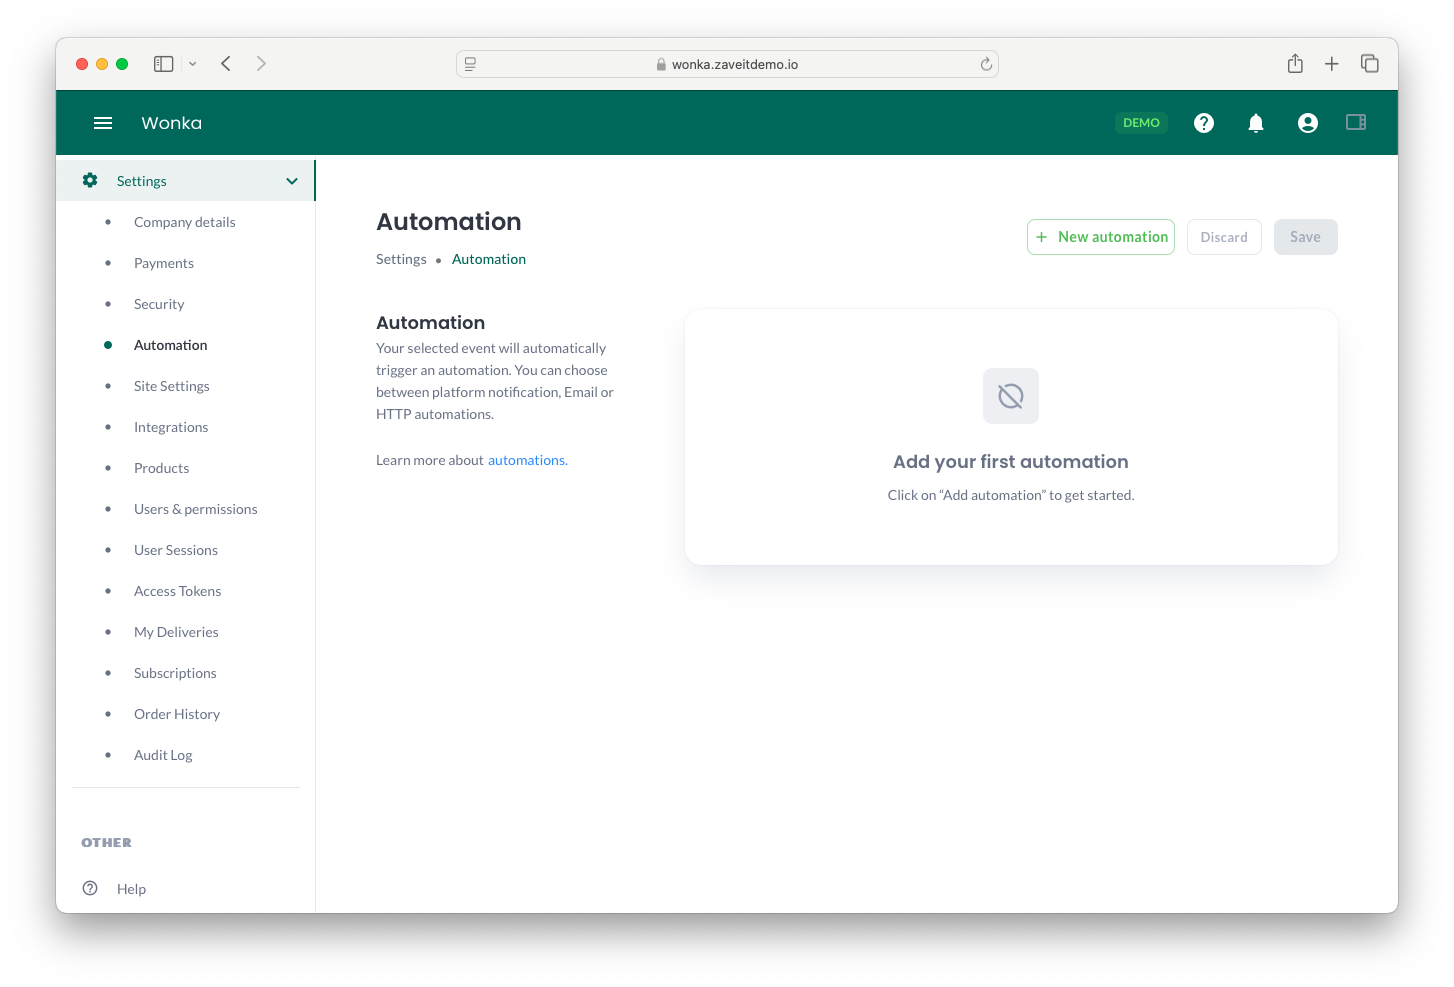Click Help in the Other section
Screen dimensions: 1454x987
[131, 889]
